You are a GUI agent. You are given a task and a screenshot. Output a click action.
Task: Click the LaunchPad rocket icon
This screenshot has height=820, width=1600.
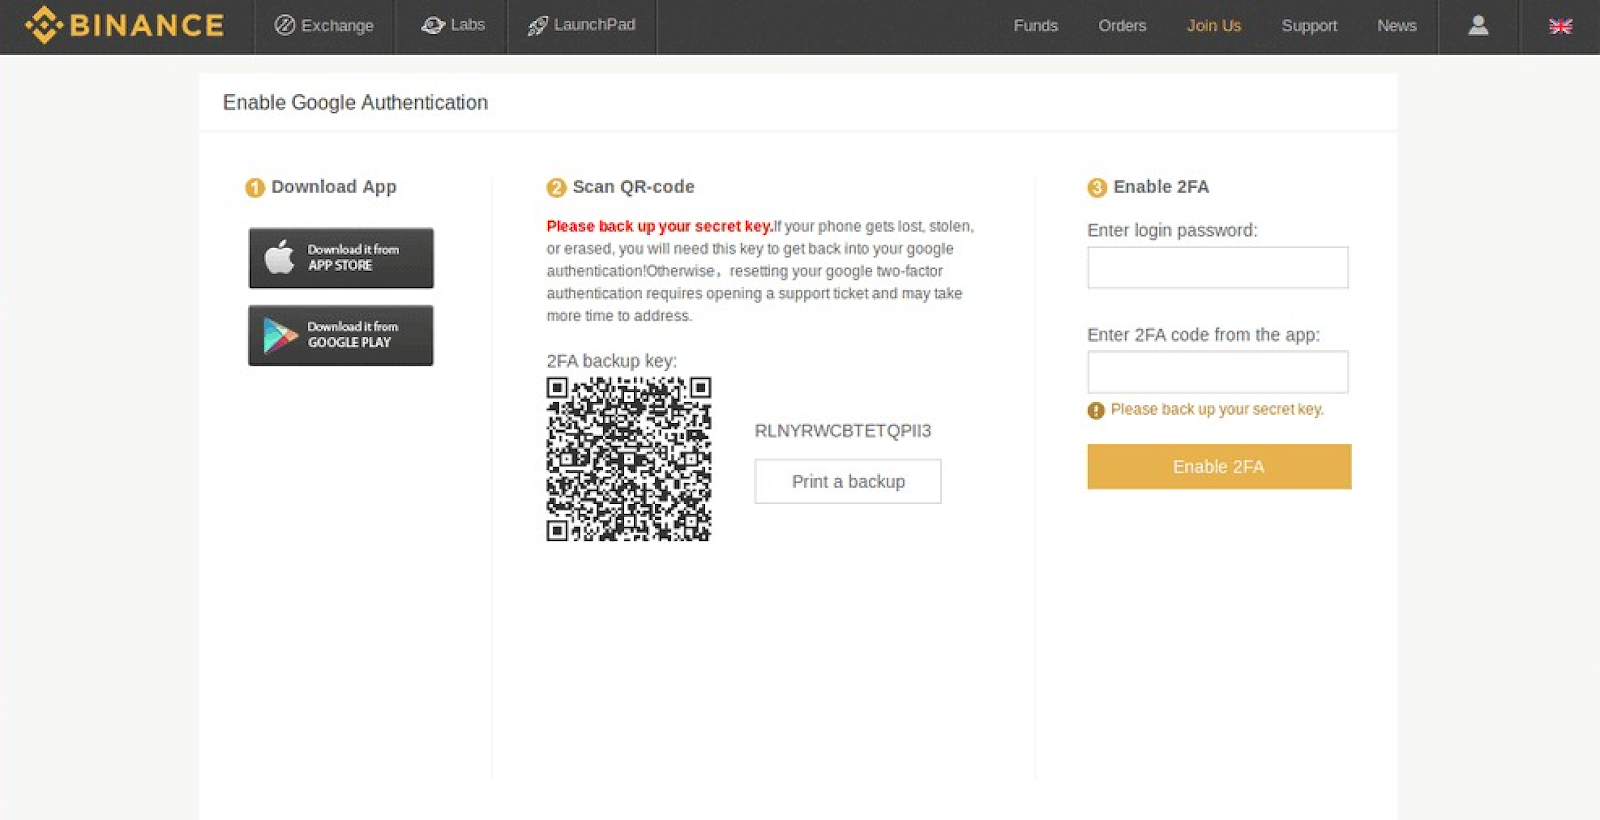point(538,25)
